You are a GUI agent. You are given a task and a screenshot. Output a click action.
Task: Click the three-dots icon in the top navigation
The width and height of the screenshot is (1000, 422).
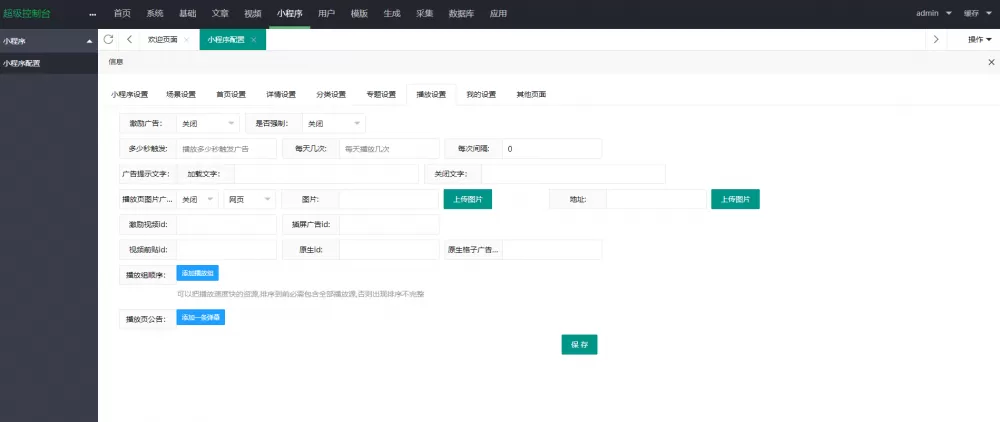(93, 14)
